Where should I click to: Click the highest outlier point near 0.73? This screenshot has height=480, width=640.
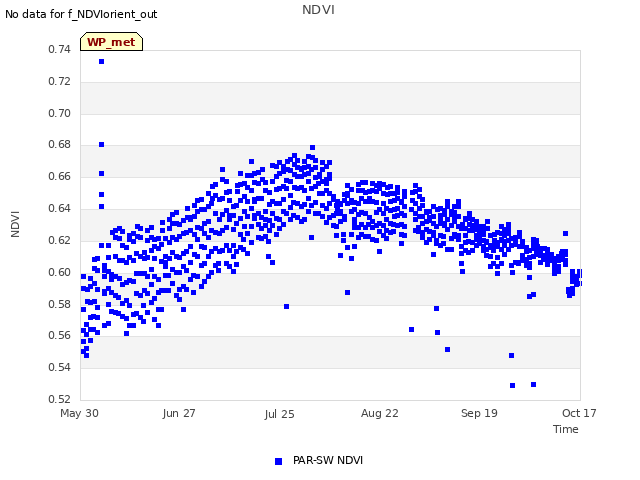pos(102,62)
